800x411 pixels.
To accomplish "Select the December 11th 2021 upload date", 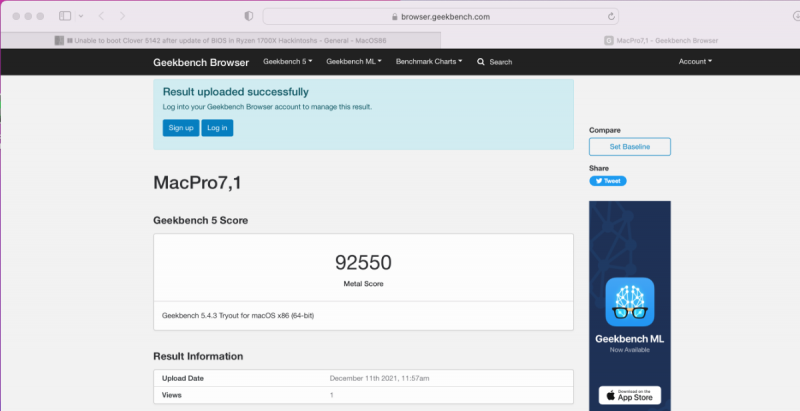I will point(380,378).
